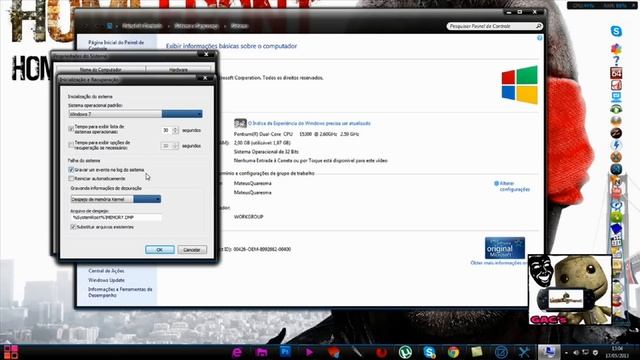Viewport: 640px width, 360px height.
Task: Close the Inicialização e Recuperação dialog
Action: (x=205, y=78)
